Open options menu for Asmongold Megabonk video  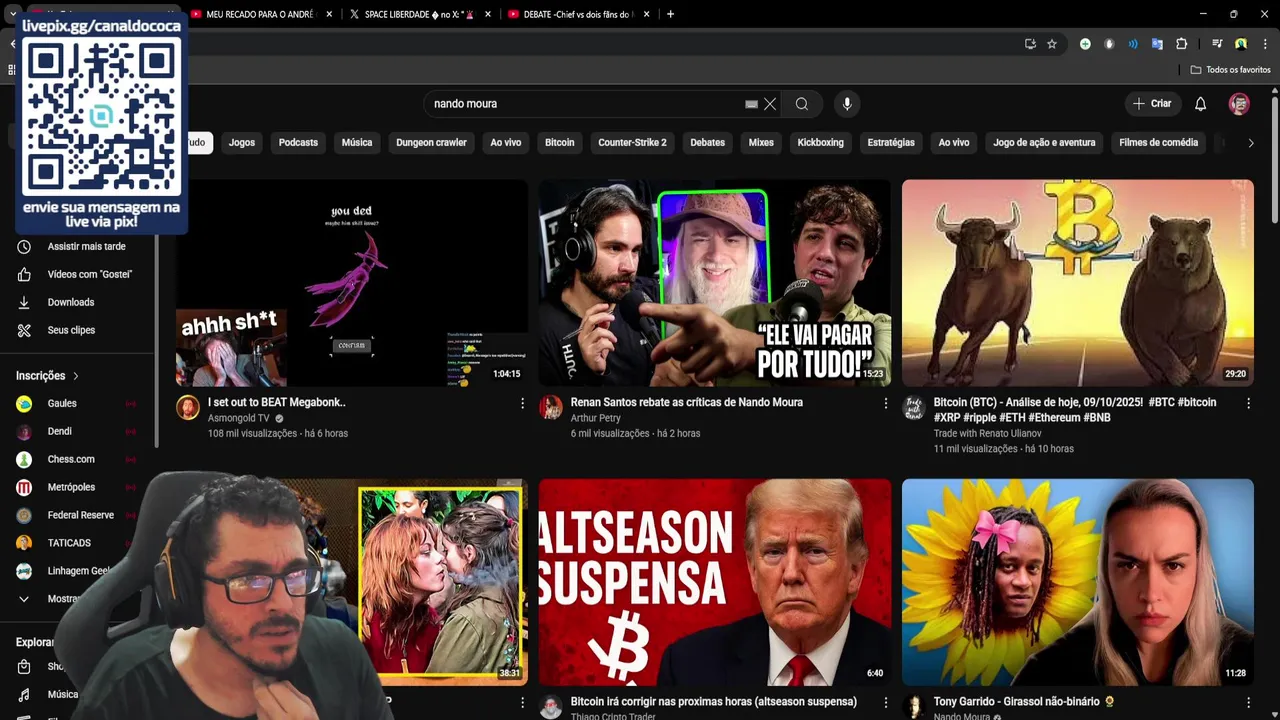(x=522, y=403)
